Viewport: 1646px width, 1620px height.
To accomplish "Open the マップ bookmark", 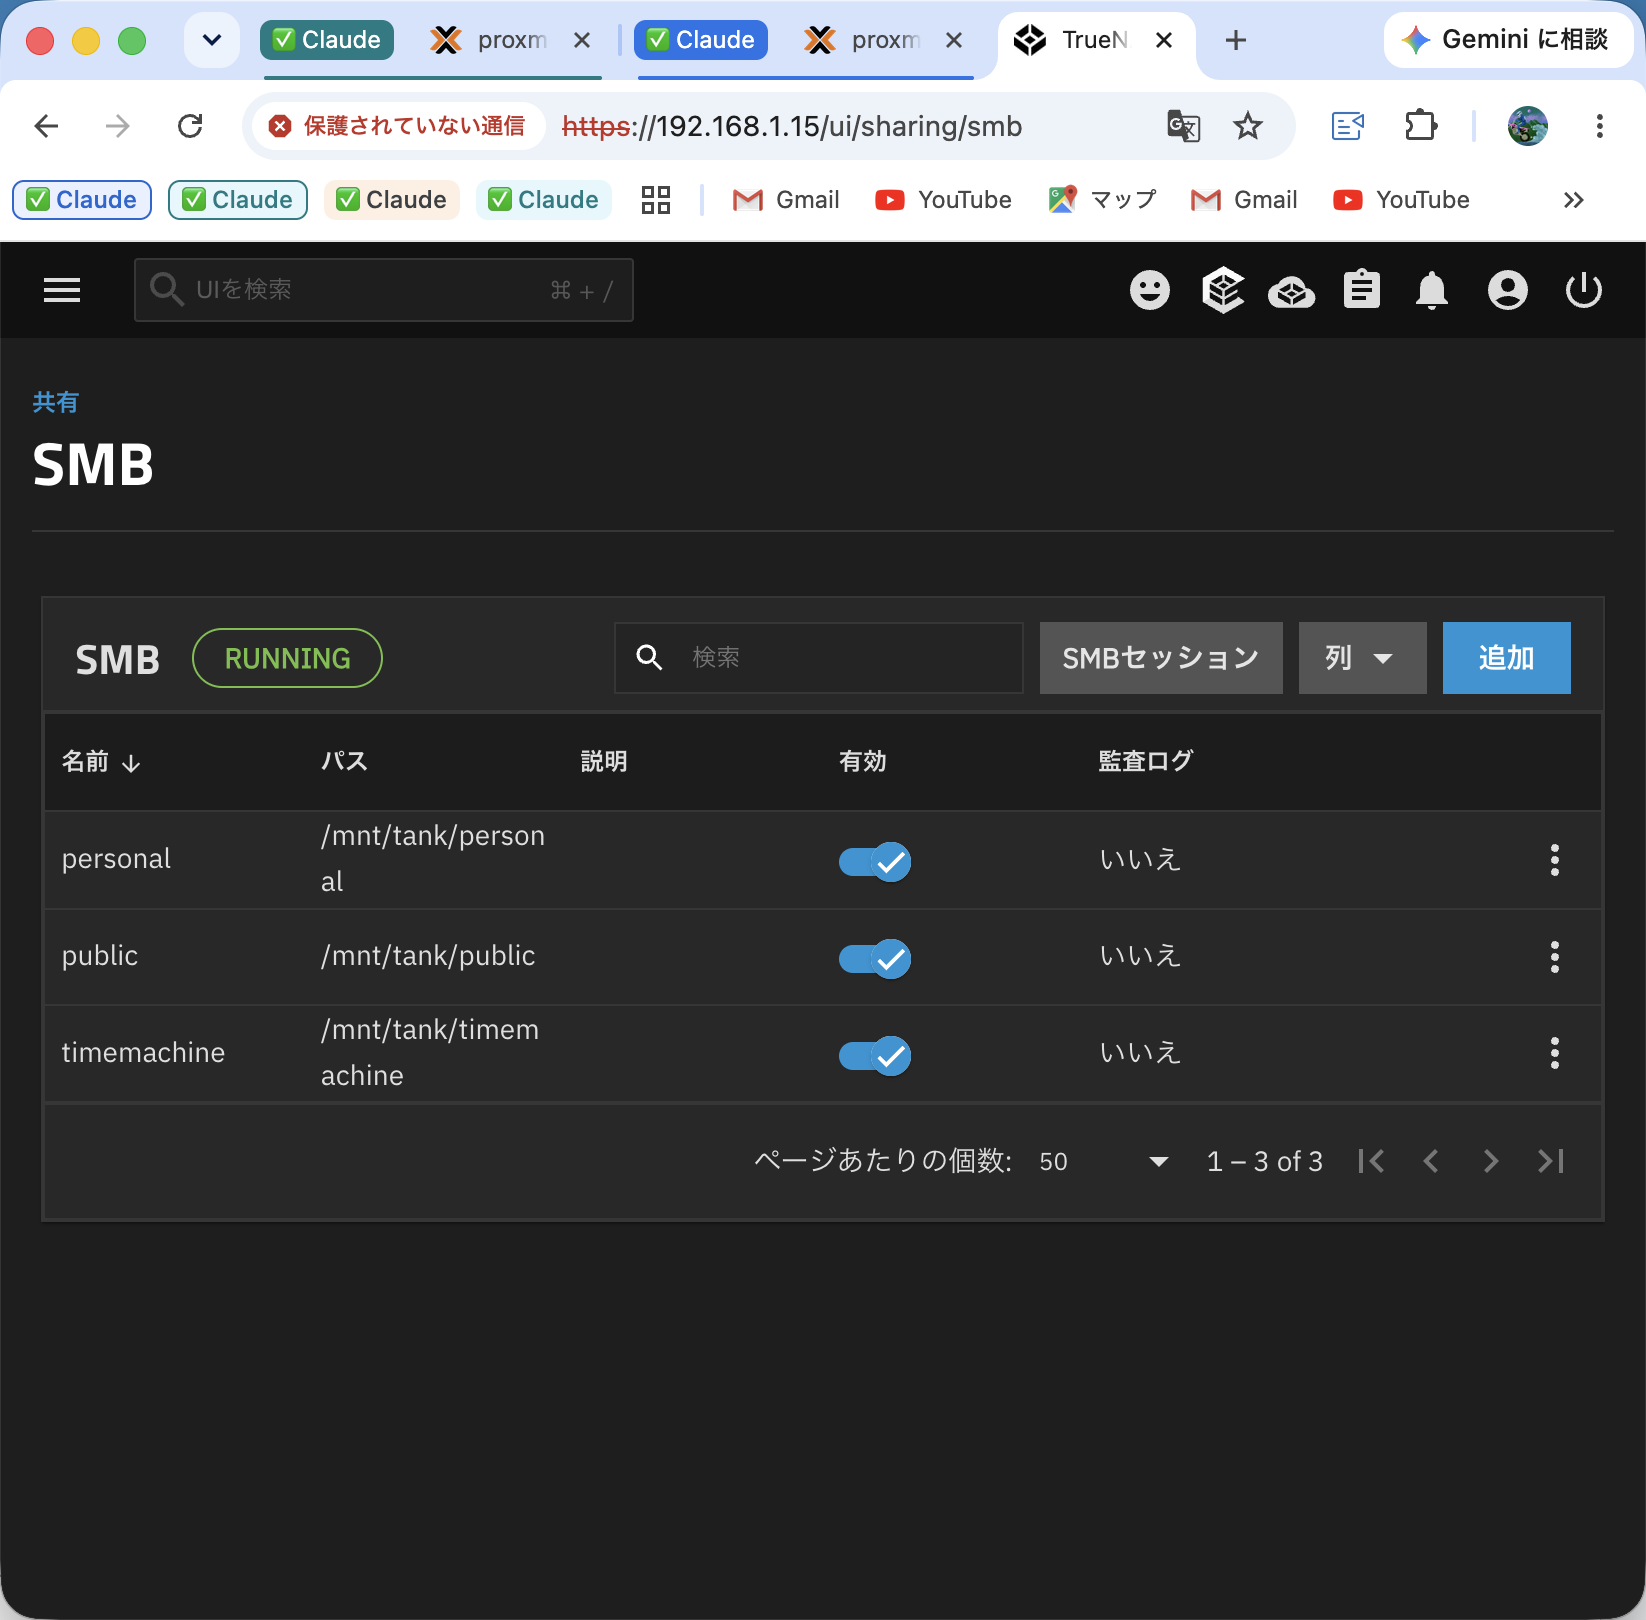I will click(x=1102, y=200).
